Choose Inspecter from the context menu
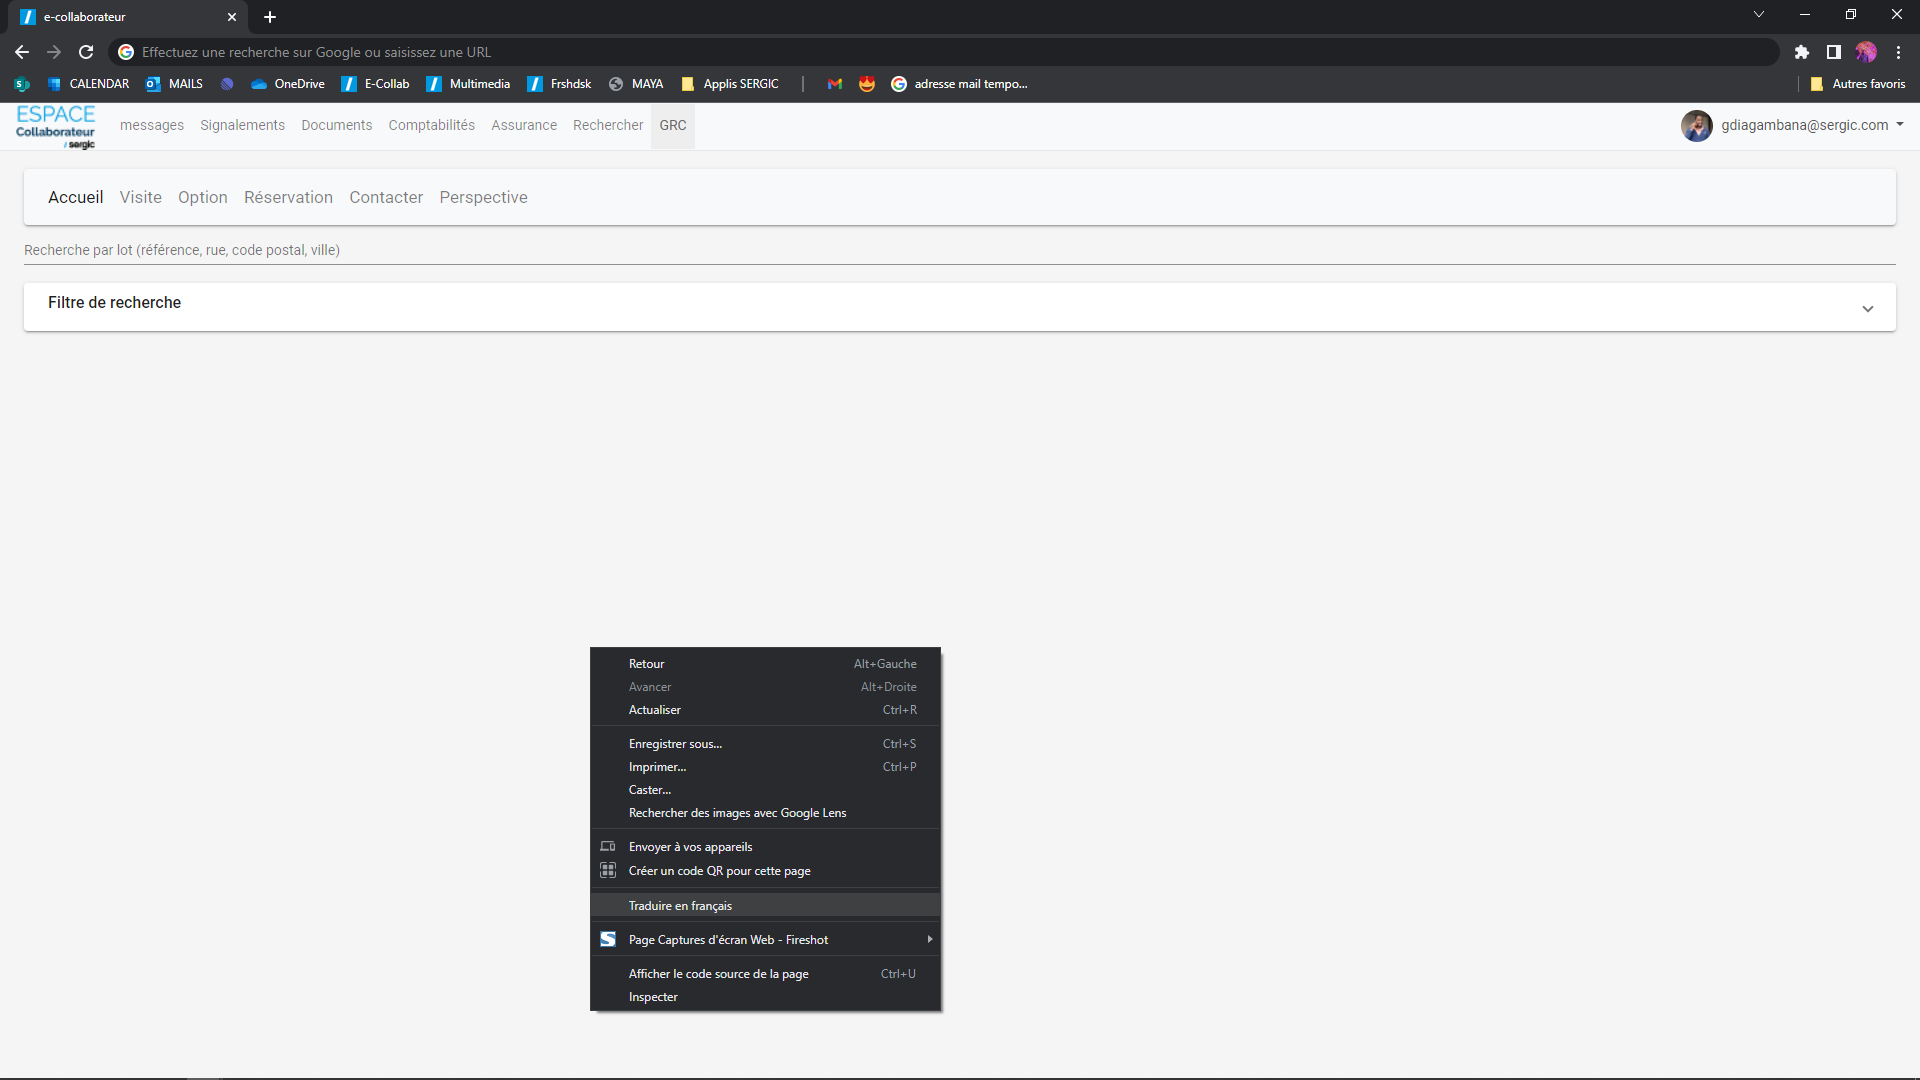Image resolution: width=1920 pixels, height=1080 pixels. coord(653,997)
